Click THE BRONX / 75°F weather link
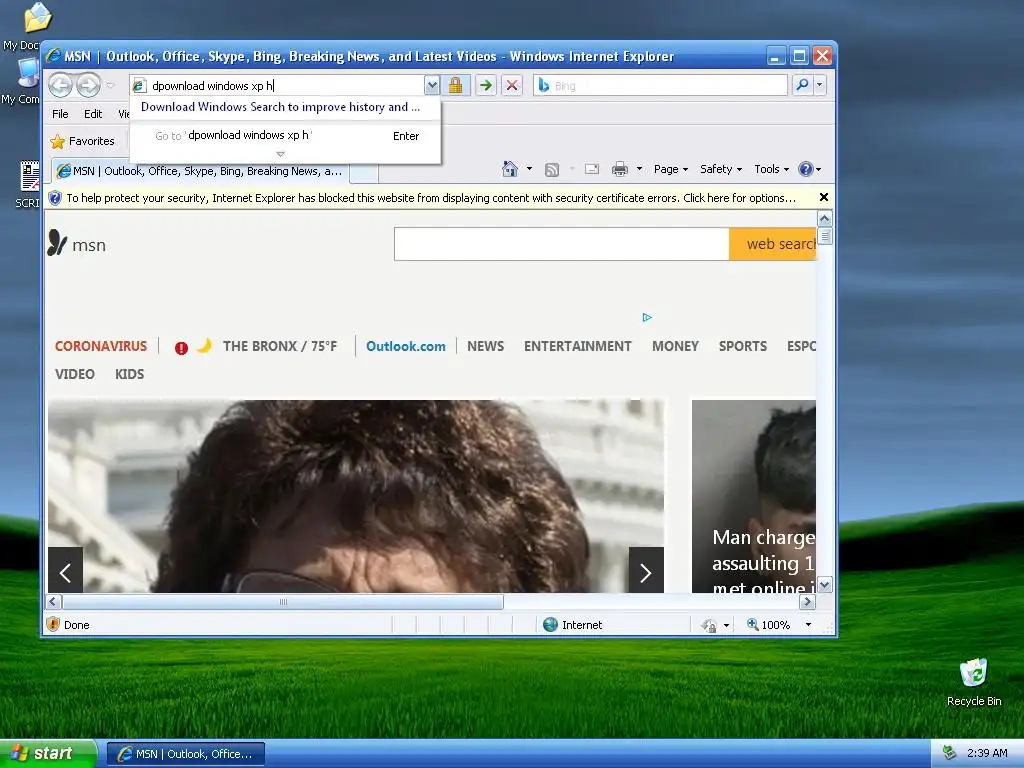1024x768 pixels. tap(280, 346)
